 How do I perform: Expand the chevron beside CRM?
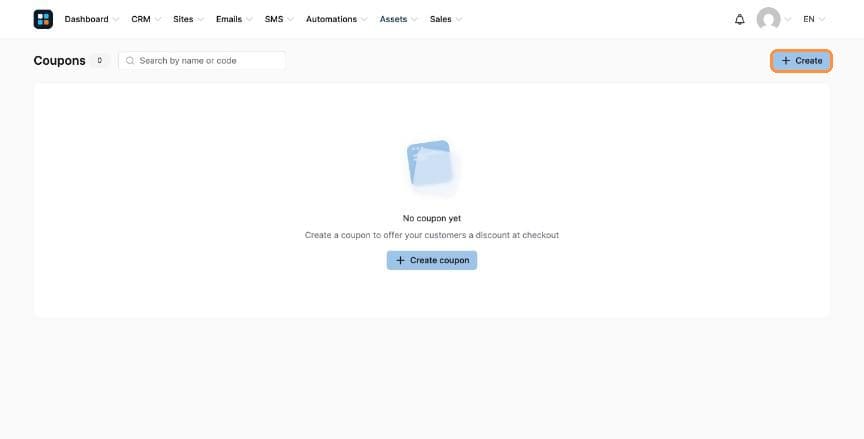pos(158,20)
